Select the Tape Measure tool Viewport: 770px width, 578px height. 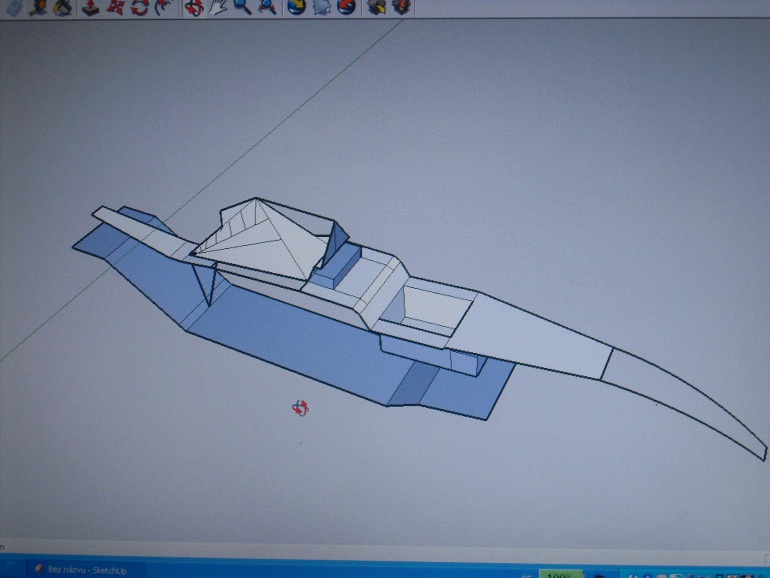click(39, 7)
